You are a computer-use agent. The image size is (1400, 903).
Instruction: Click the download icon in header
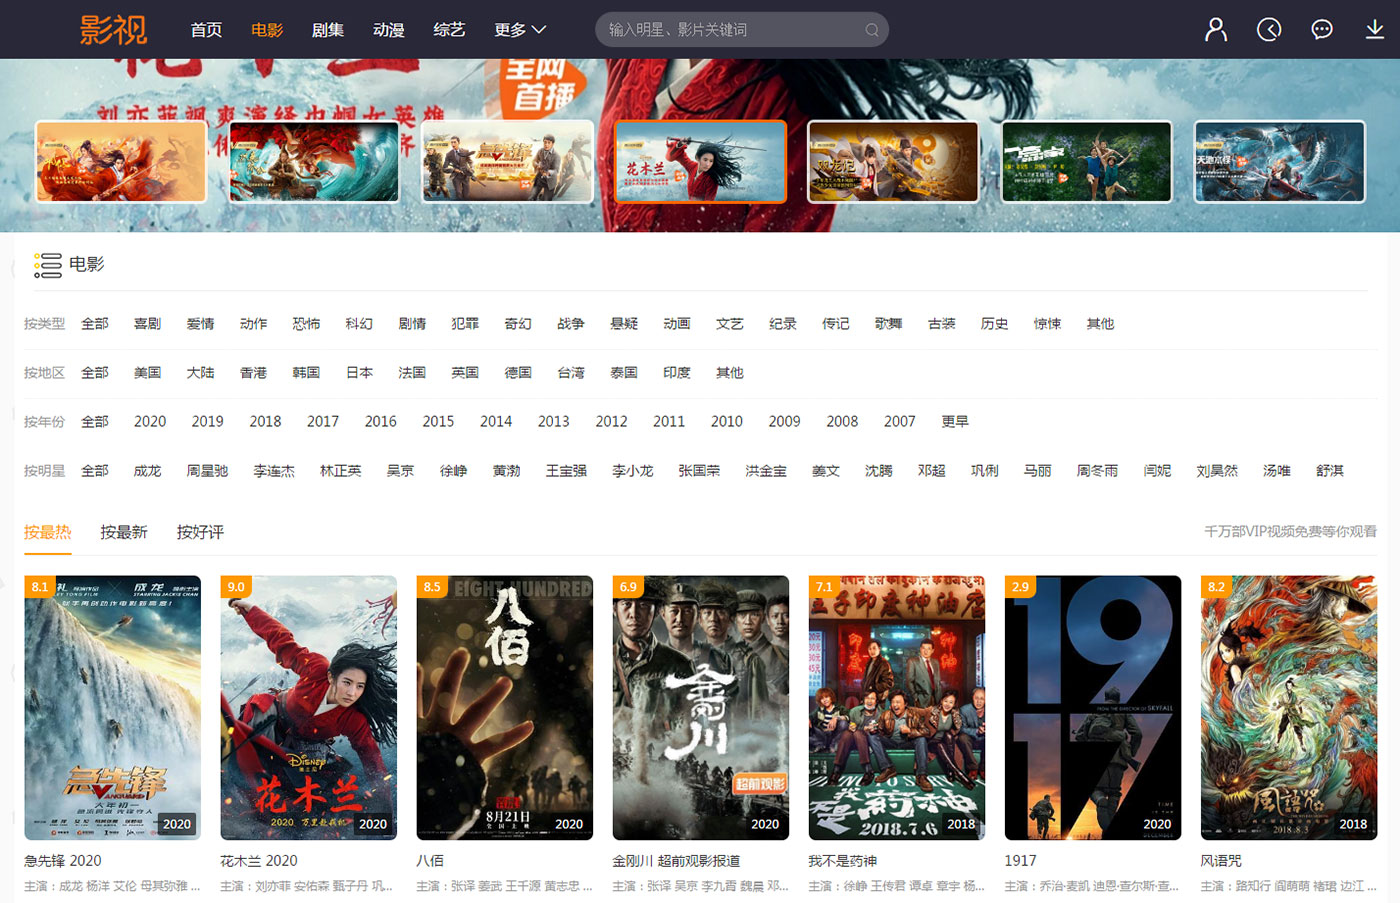pos(1374,30)
